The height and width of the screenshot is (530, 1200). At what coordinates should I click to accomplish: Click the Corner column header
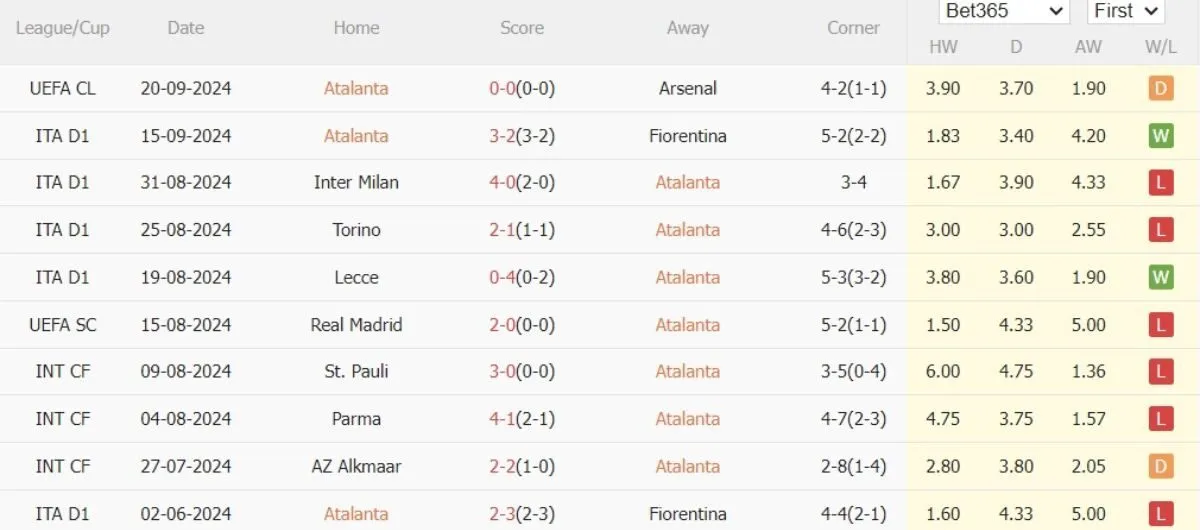point(853,28)
